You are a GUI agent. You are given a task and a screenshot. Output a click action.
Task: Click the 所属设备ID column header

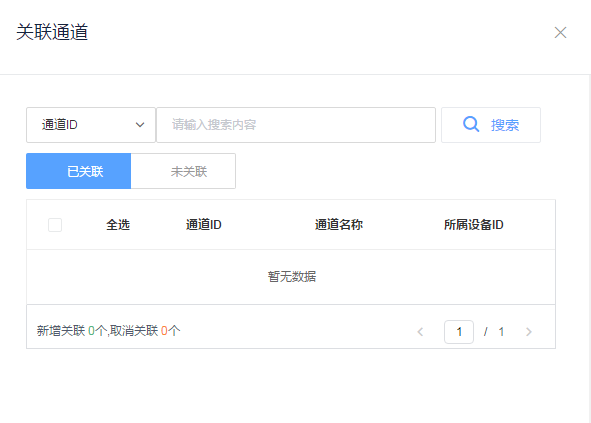(x=473, y=225)
